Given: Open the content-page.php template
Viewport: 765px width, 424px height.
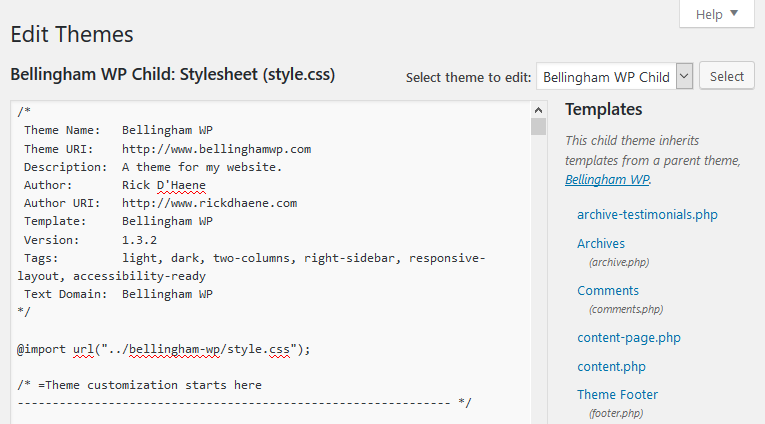Looking at the screenshot, I should [629, 337].
